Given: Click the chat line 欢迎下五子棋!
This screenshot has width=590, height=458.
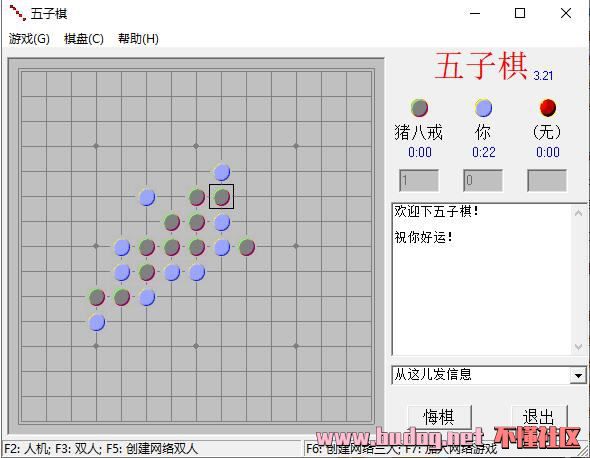Looking at the screenshot, I should [x=436, y=212].
